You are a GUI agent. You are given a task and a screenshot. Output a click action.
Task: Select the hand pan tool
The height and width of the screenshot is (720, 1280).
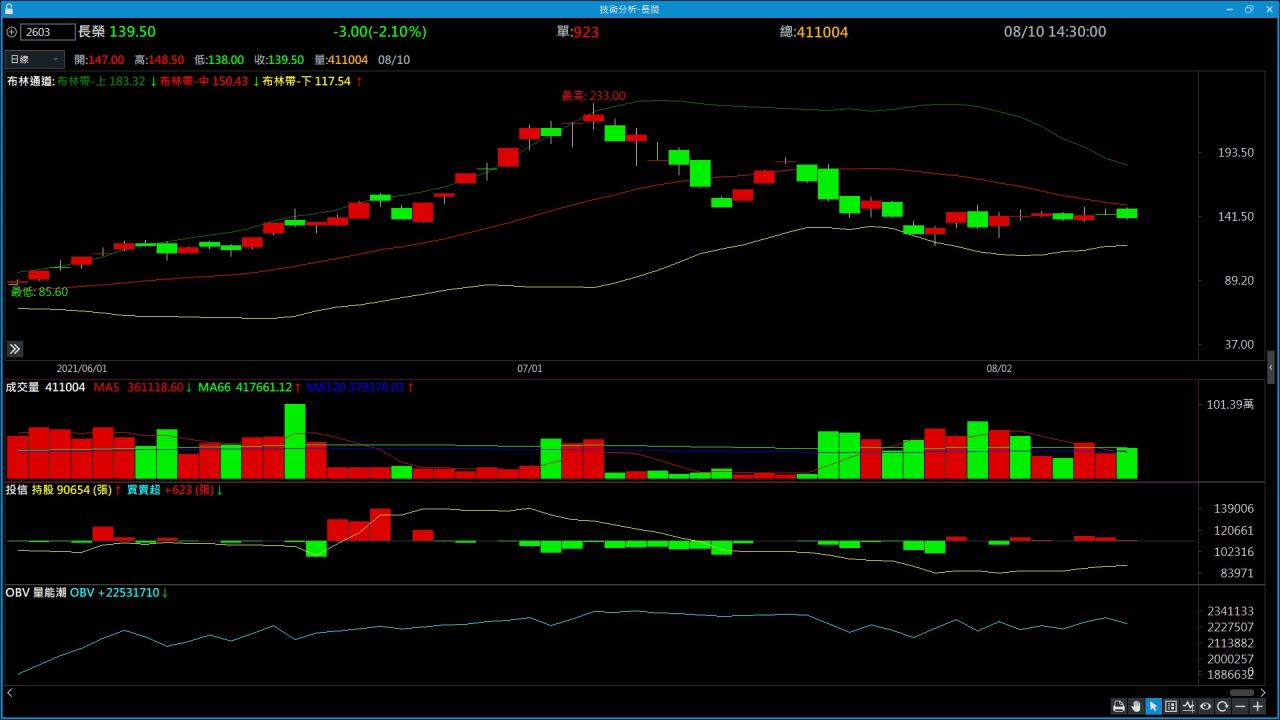pos(1136,707)
